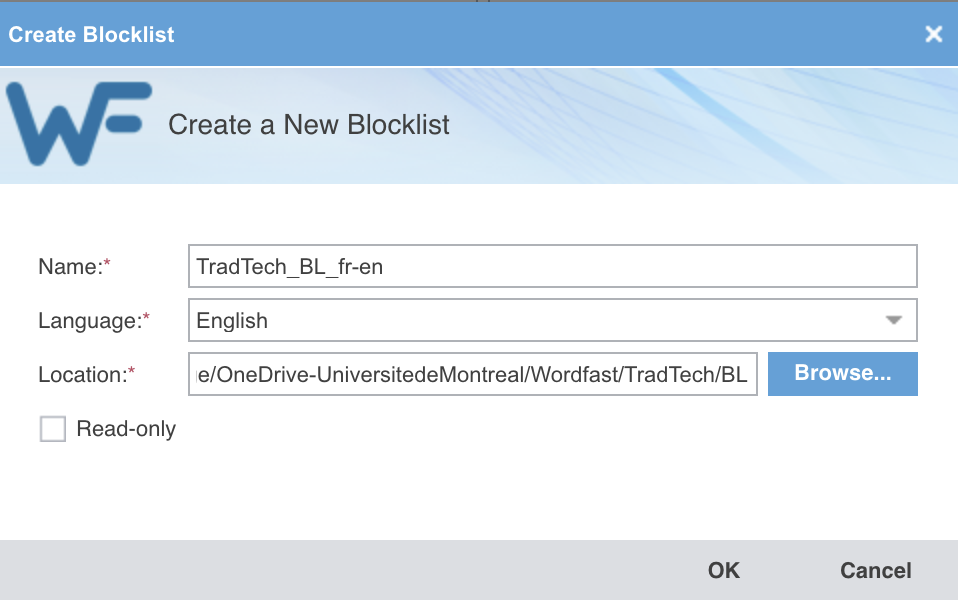The width and height of the screenshot is (958, 600).
Task: Click the Browse... button
Action: click(x=843, y=374)
